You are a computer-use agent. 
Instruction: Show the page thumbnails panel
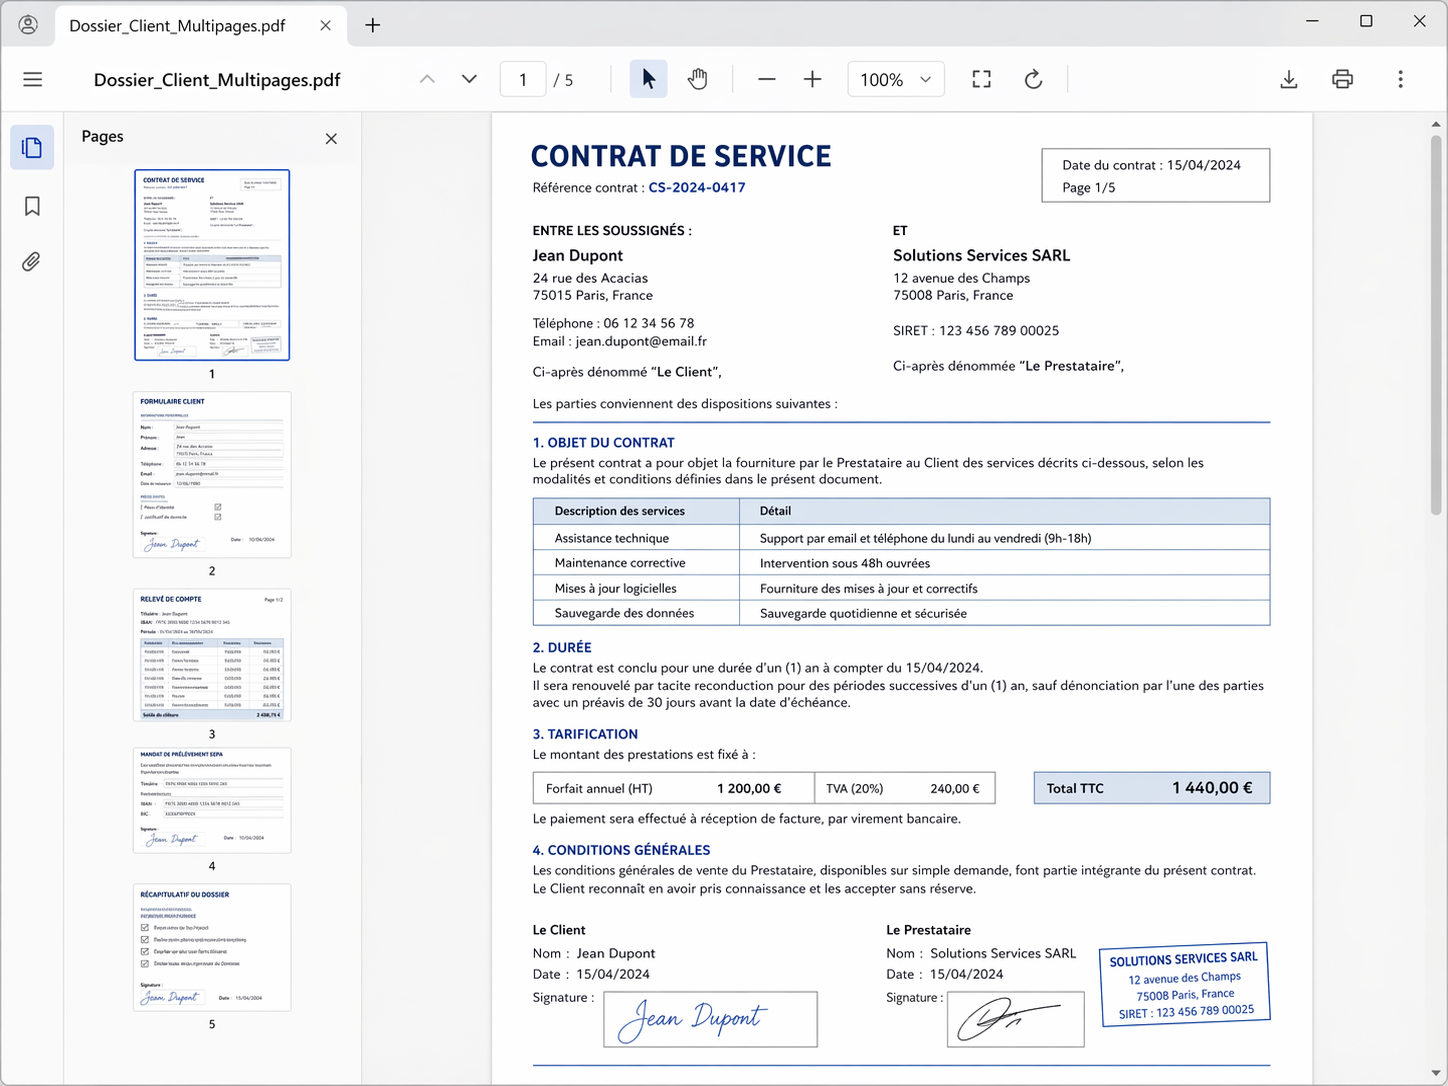tap(32, 147)
